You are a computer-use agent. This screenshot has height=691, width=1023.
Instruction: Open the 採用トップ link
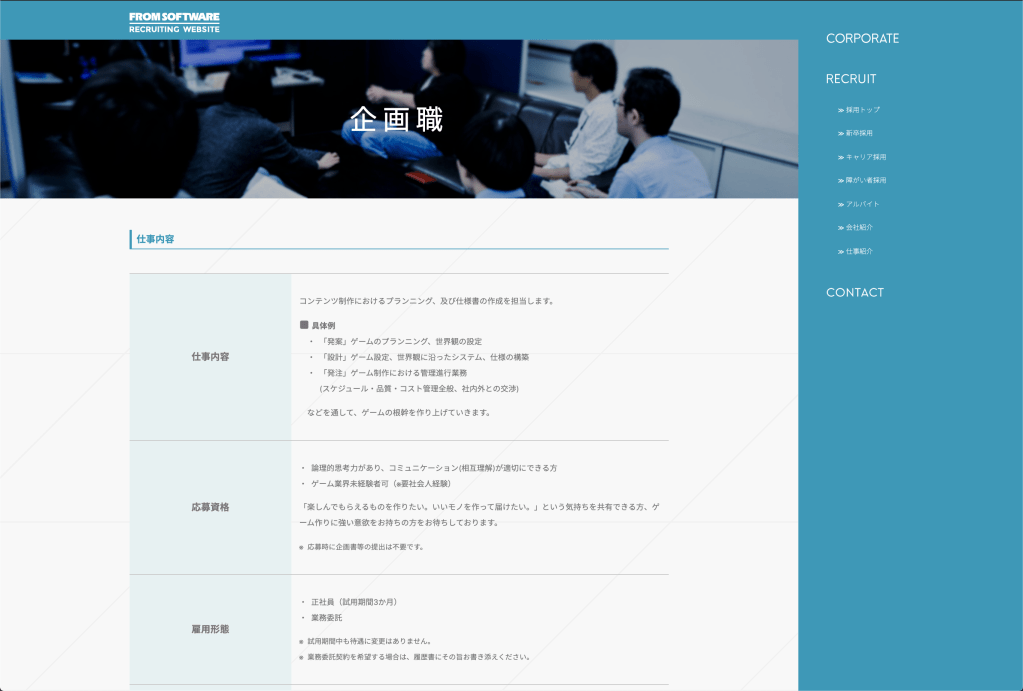[x=859, y=110]
